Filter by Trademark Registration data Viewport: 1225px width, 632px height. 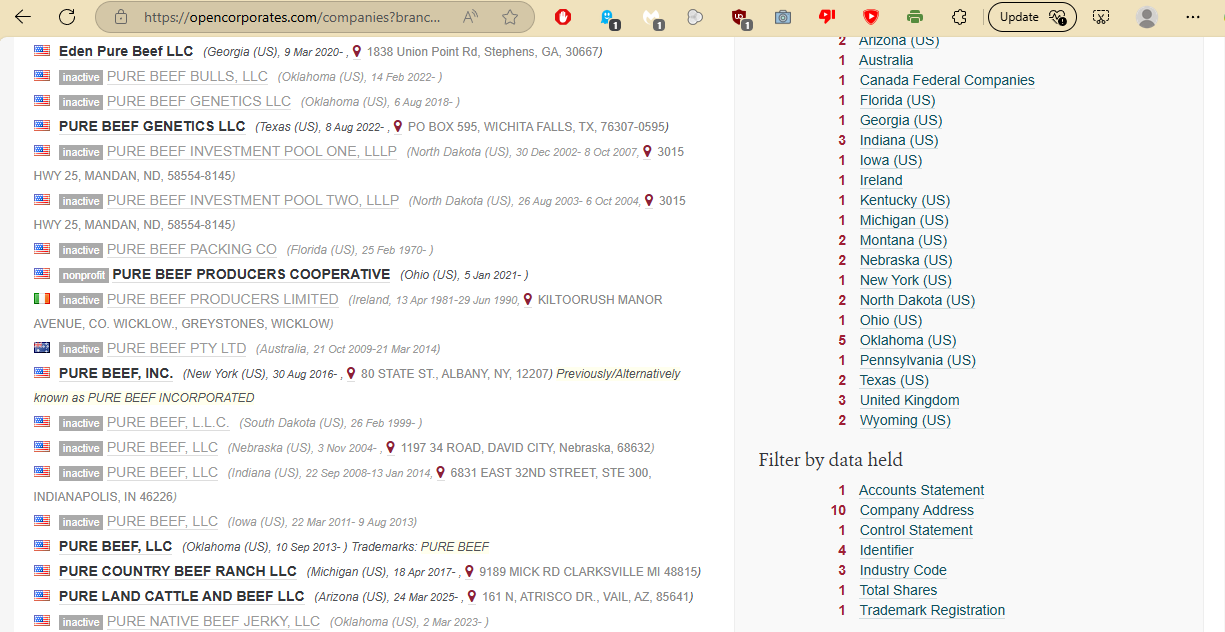pos(932,610)
